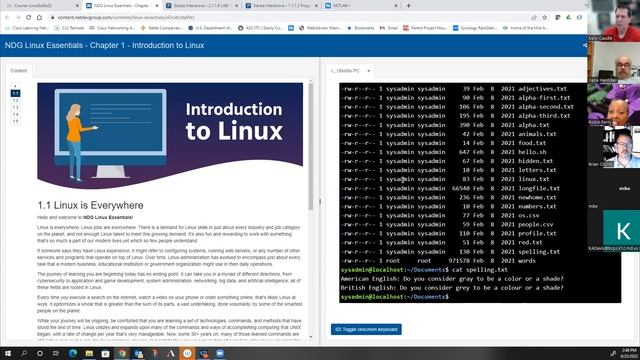Click the content pane vertical scrollbar

[x=311, y=147]
